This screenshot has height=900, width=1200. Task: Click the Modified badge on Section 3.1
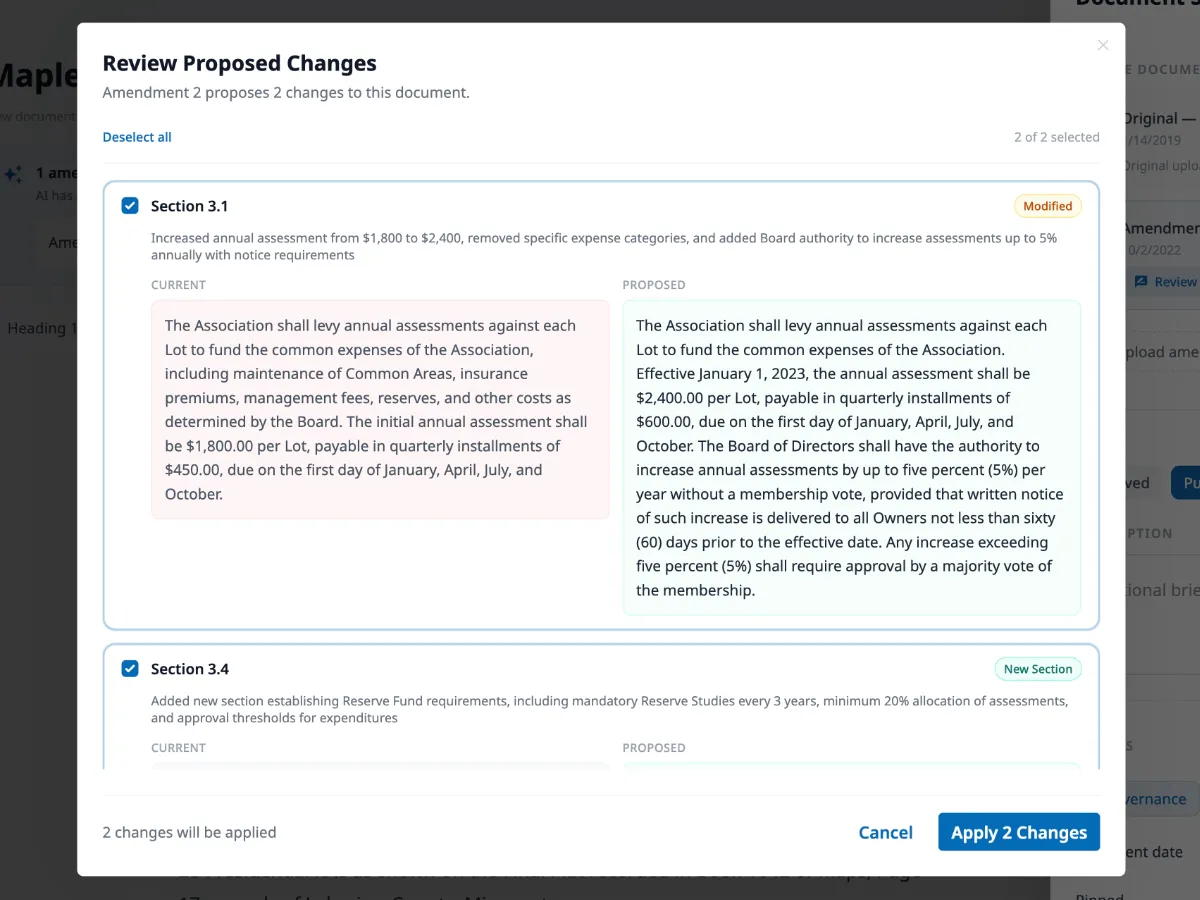pyautogui.click(x=1047, y=205)
